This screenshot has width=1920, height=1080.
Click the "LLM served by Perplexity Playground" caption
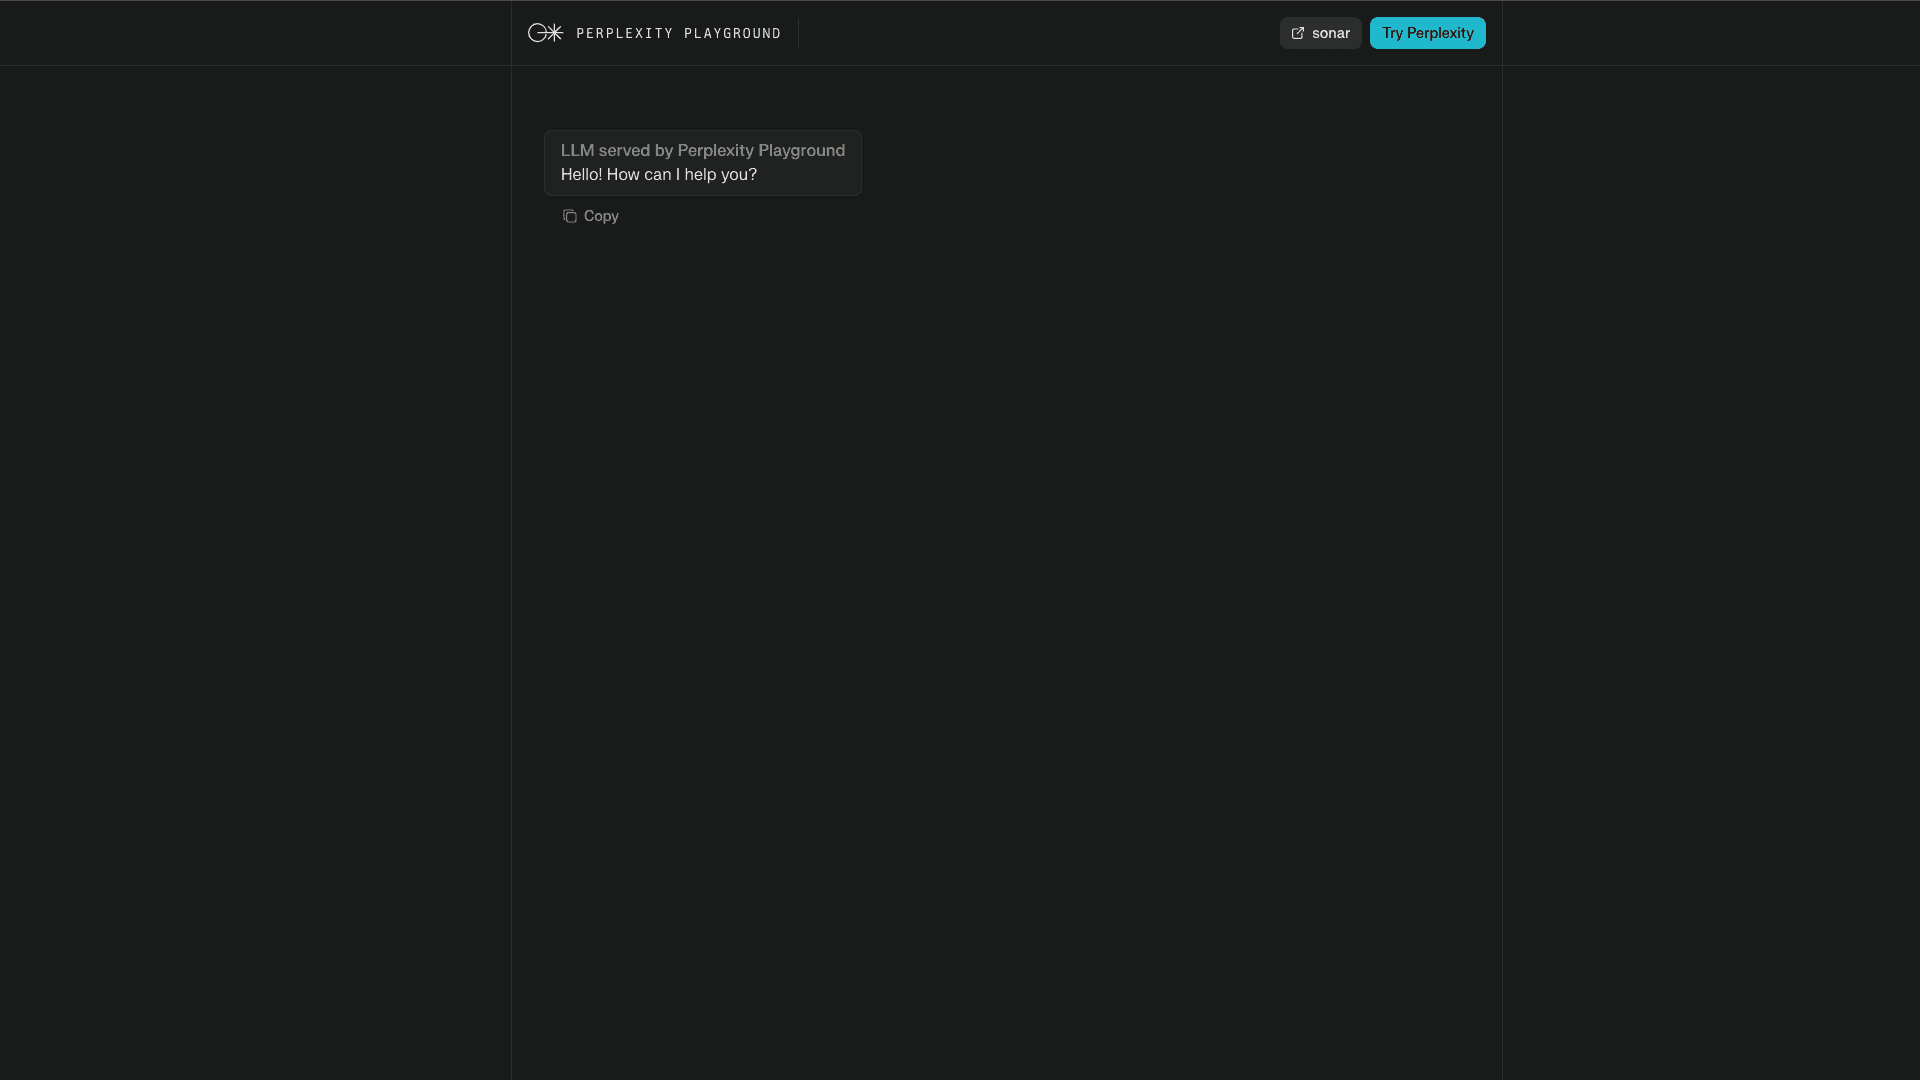click(702, 151)
